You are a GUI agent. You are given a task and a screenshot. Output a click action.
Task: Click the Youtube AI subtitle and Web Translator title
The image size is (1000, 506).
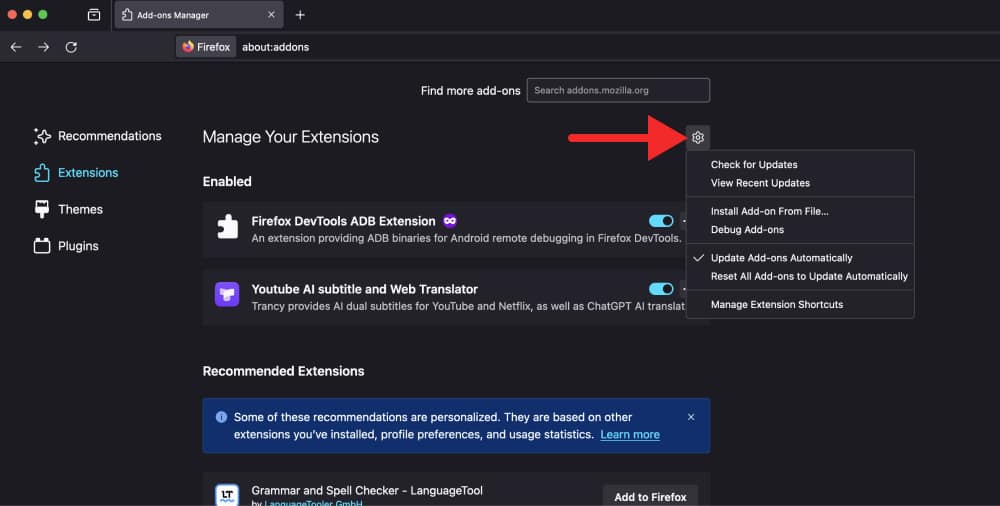coord(364,289)
